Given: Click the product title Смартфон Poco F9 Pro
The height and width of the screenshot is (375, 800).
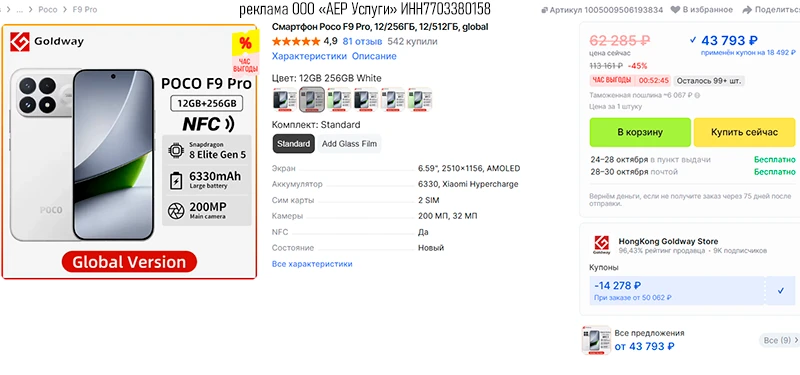Looking at the screenshot, I should click(x=380, y=27).
